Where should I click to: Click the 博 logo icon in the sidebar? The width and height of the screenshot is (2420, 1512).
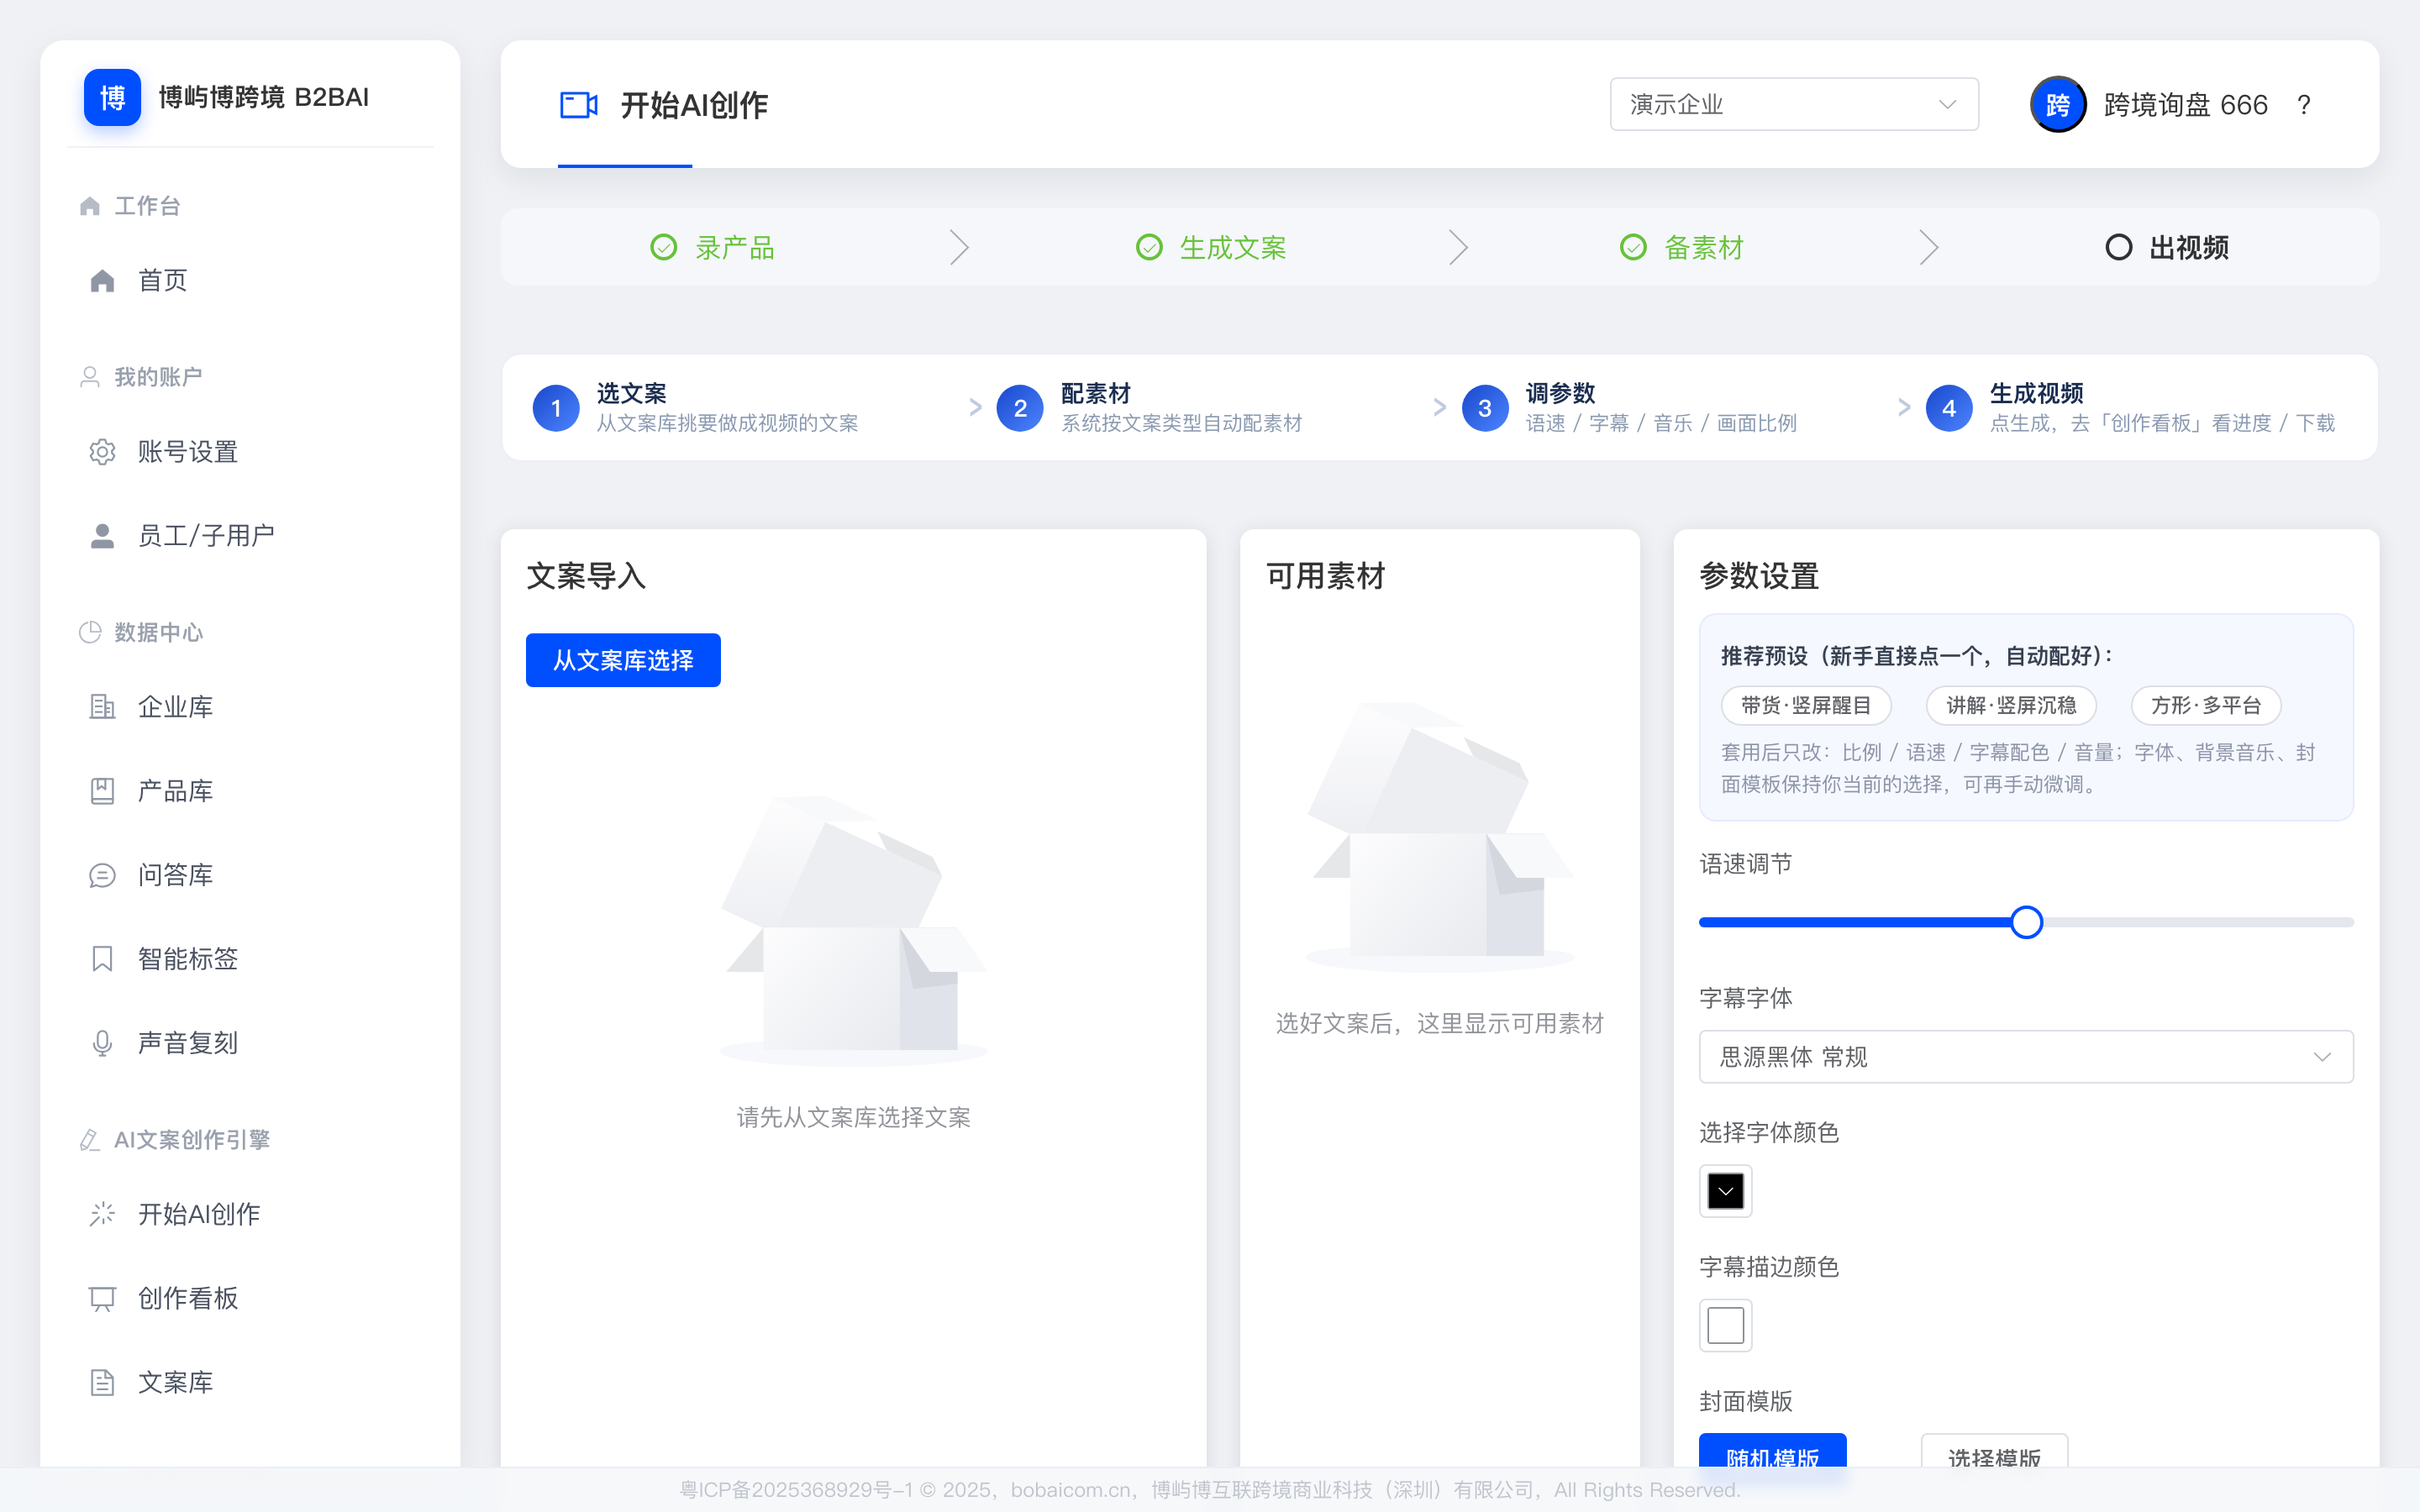coord(112,97)
